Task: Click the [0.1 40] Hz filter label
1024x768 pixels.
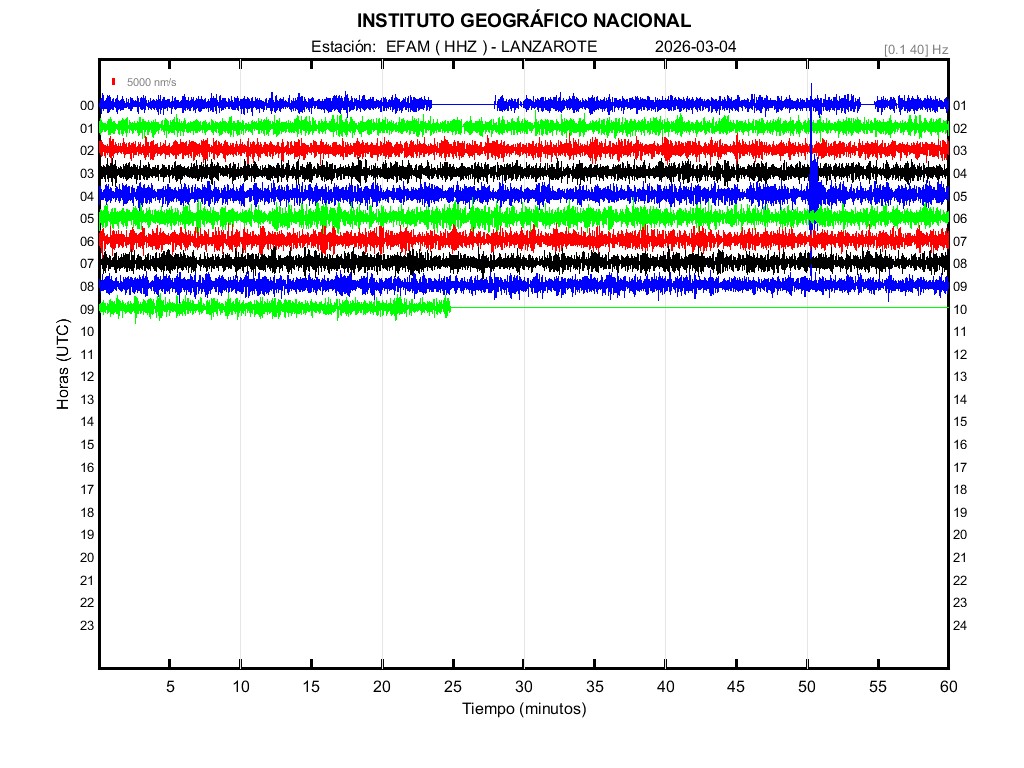Action: 915,49
